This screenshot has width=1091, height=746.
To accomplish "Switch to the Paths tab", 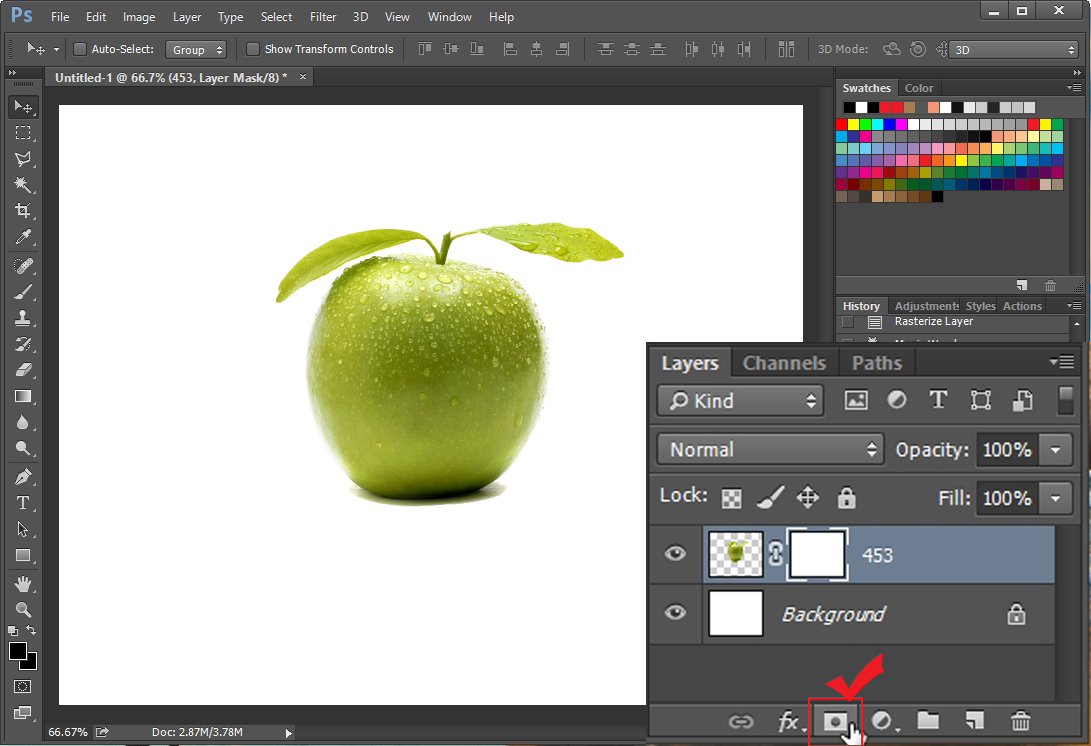I will (877, 363).
